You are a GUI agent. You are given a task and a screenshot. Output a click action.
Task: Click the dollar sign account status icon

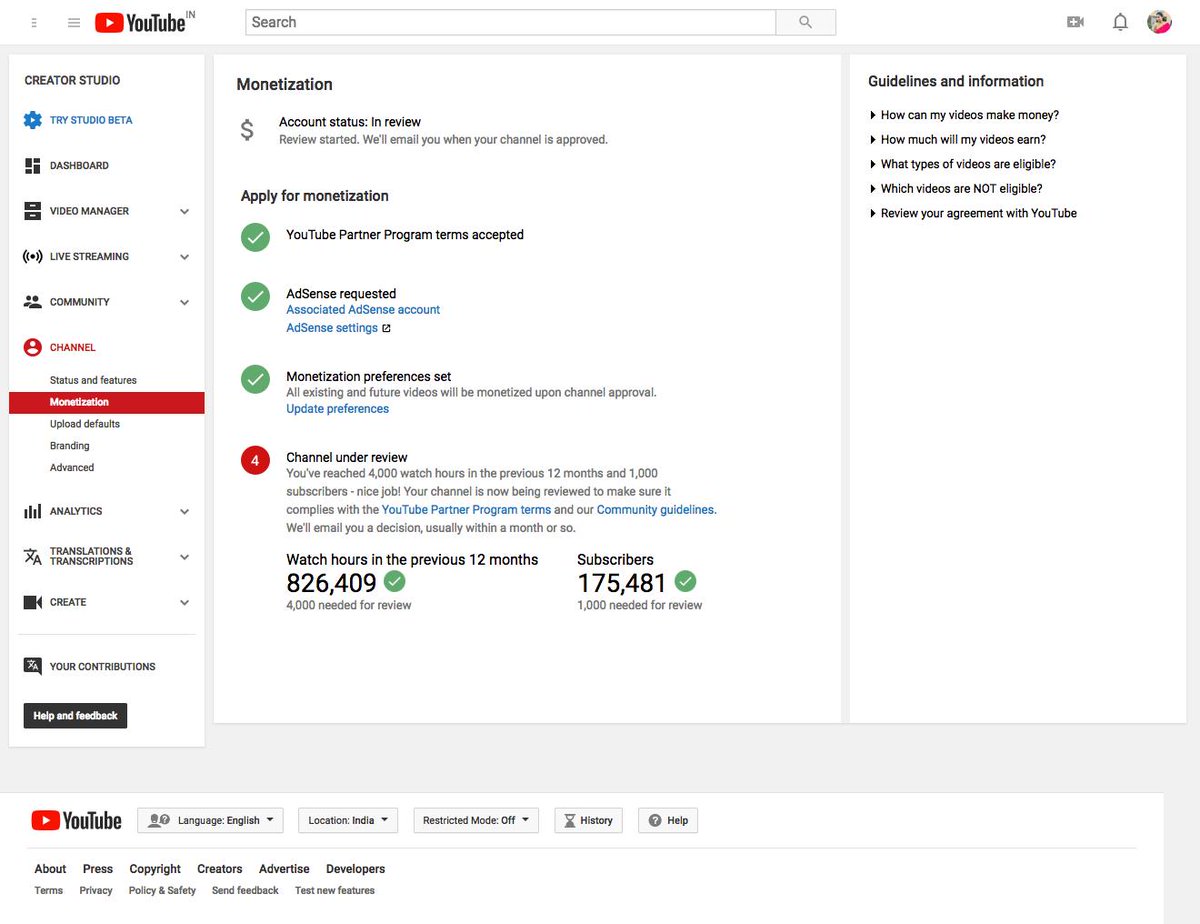(247, 130)
